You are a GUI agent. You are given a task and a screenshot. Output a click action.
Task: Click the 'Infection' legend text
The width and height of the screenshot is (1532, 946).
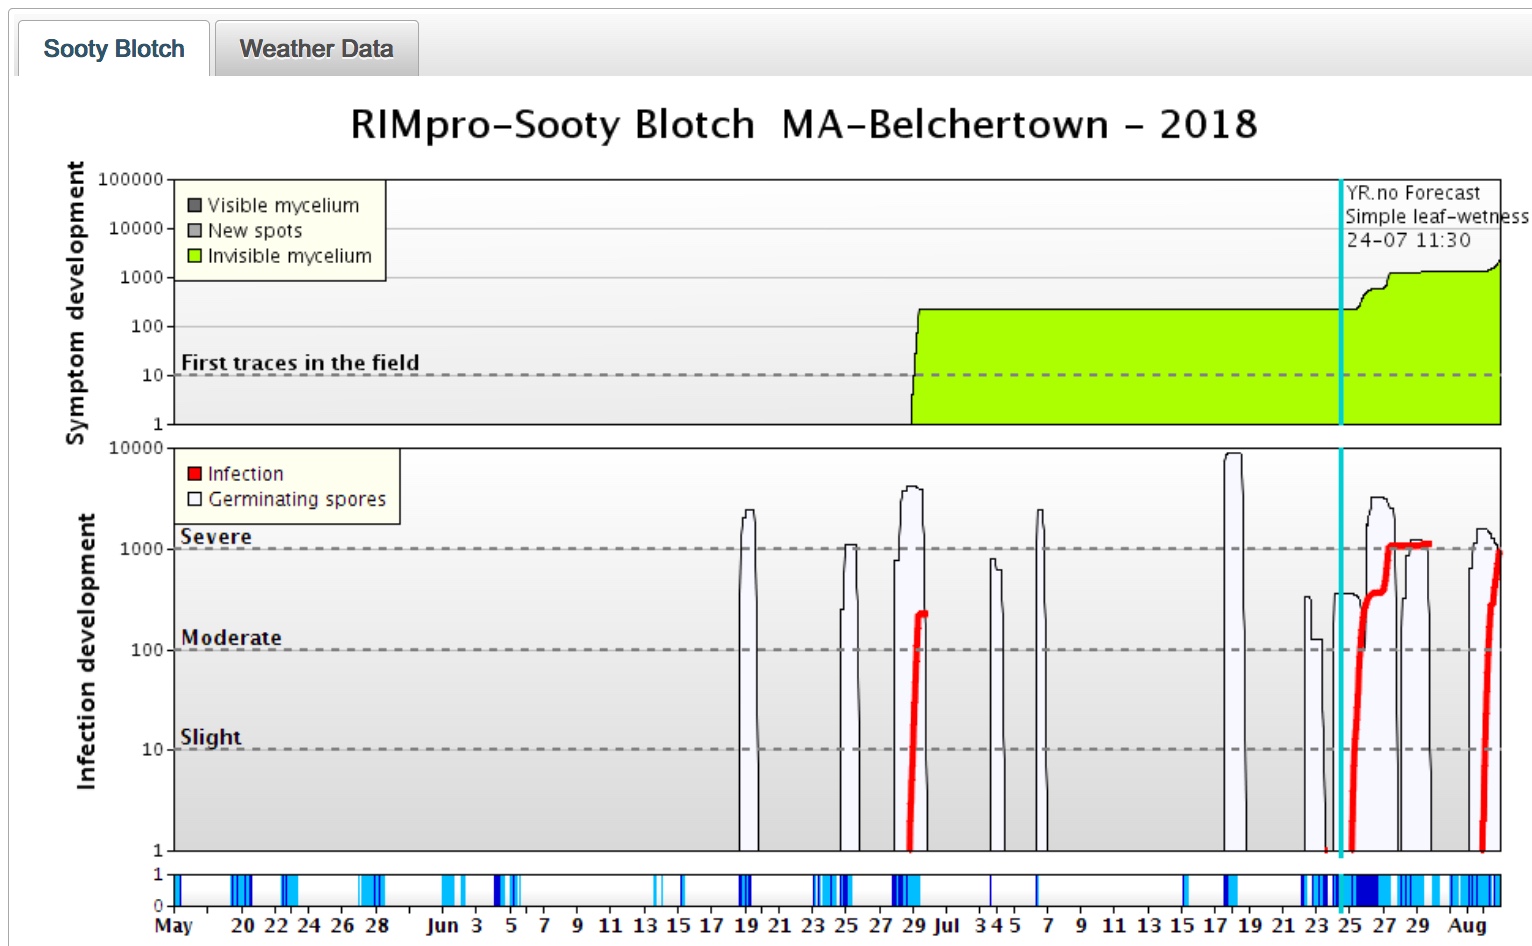tap(246, 474)
